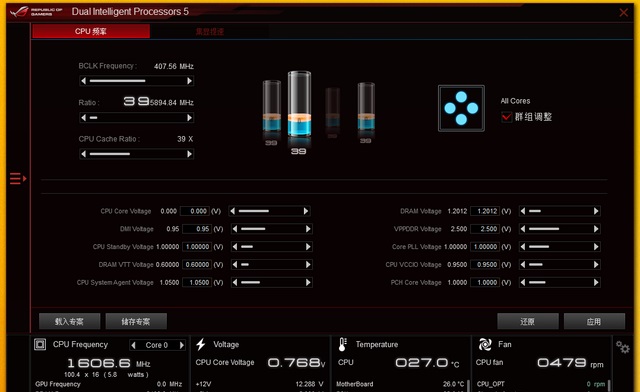Click the 027.0 °C CPU temperature readout

pyautogui.click(x=427, y=363)
